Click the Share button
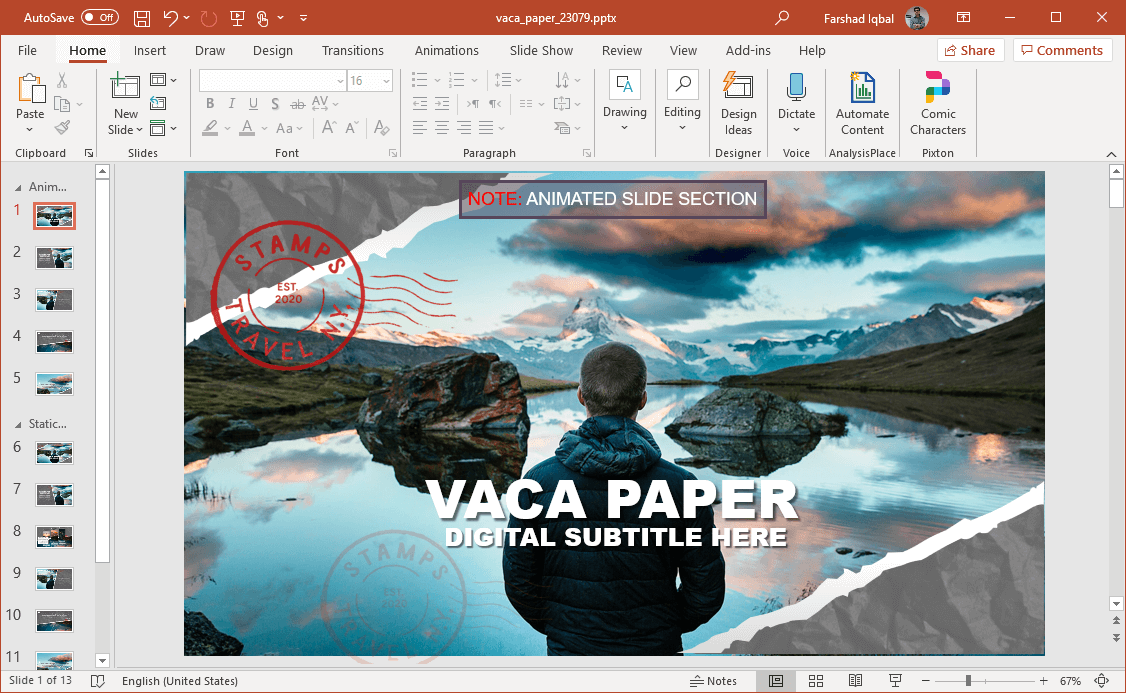 click(968, 51)
